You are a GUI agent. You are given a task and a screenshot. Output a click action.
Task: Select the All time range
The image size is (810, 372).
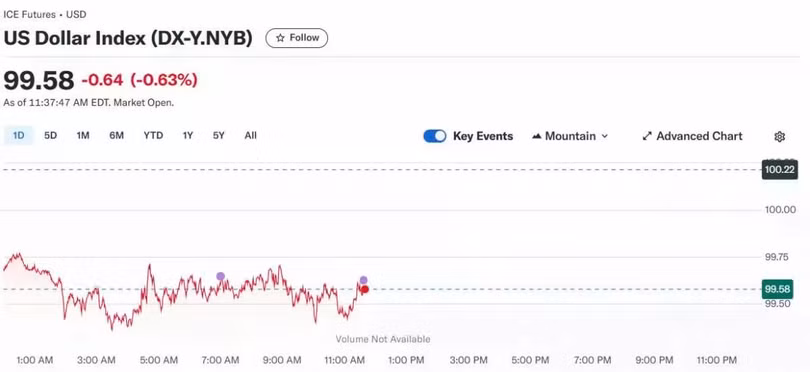click(x=251, y=136)
